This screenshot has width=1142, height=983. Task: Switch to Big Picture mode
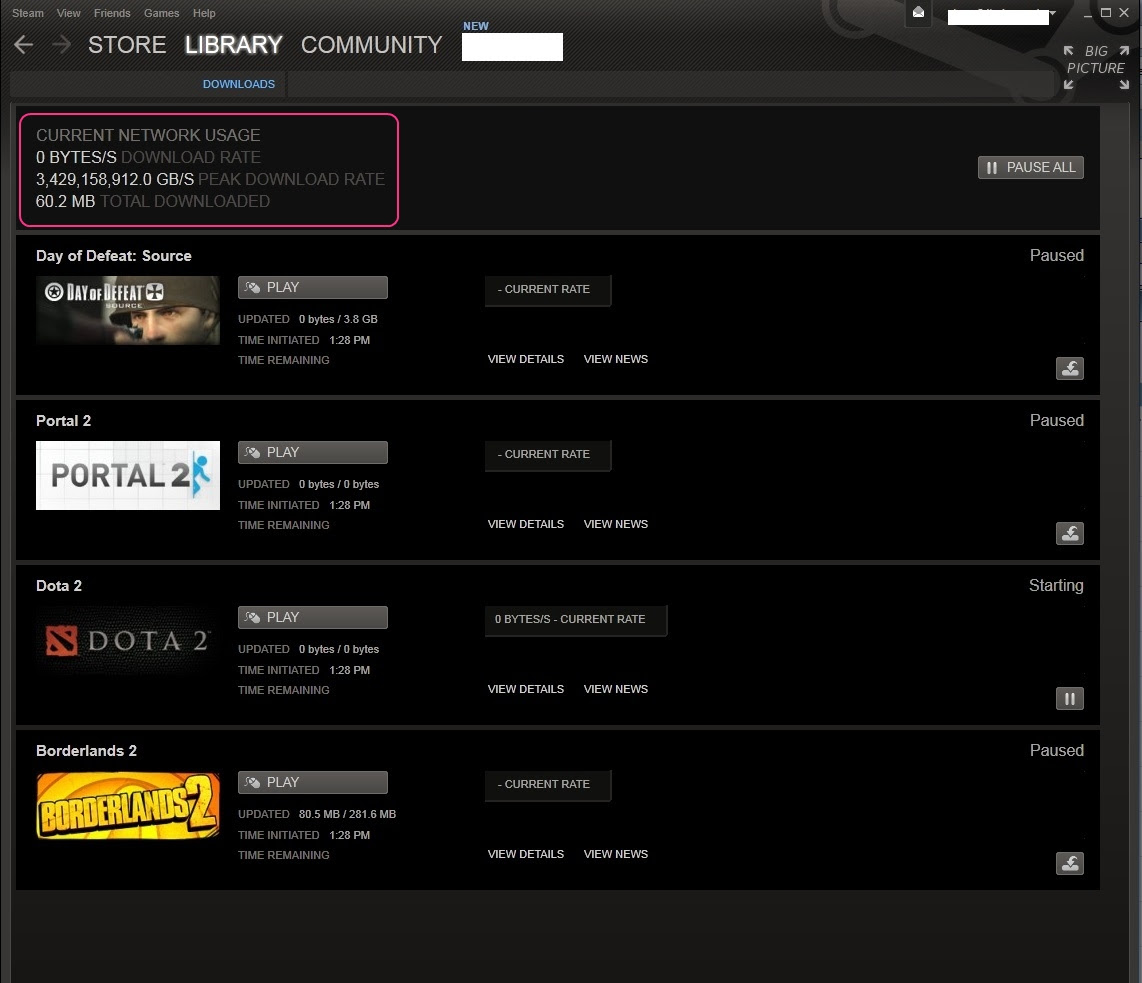pyautogui.click(x=1095, y=67)
